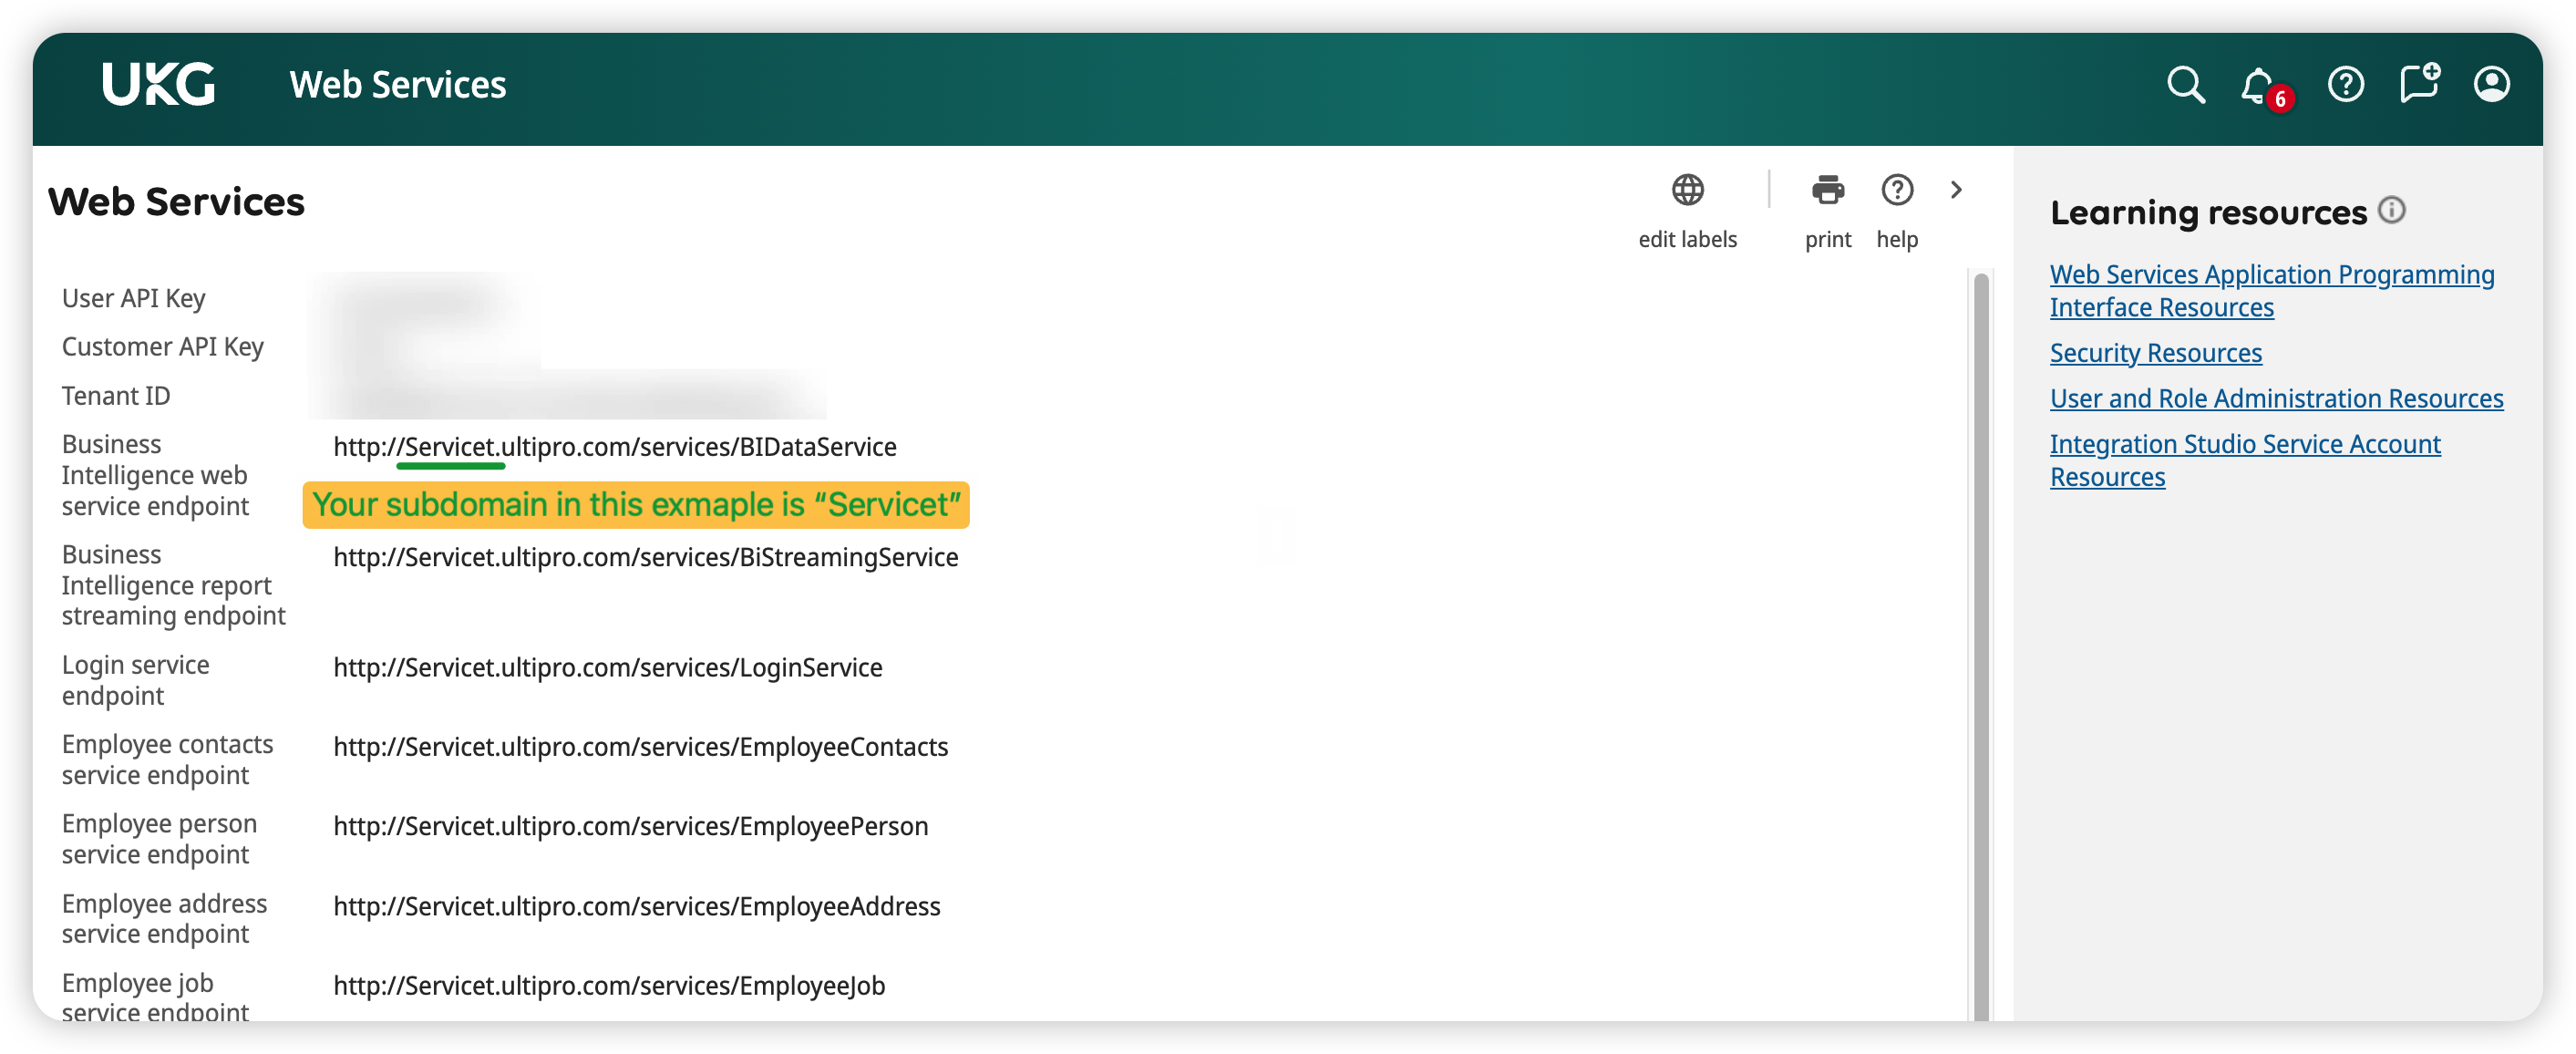Open the user profile account icon
Image resolution: width=2576 pixels, height=1054 pixels.
click(x=2491, y=84)
